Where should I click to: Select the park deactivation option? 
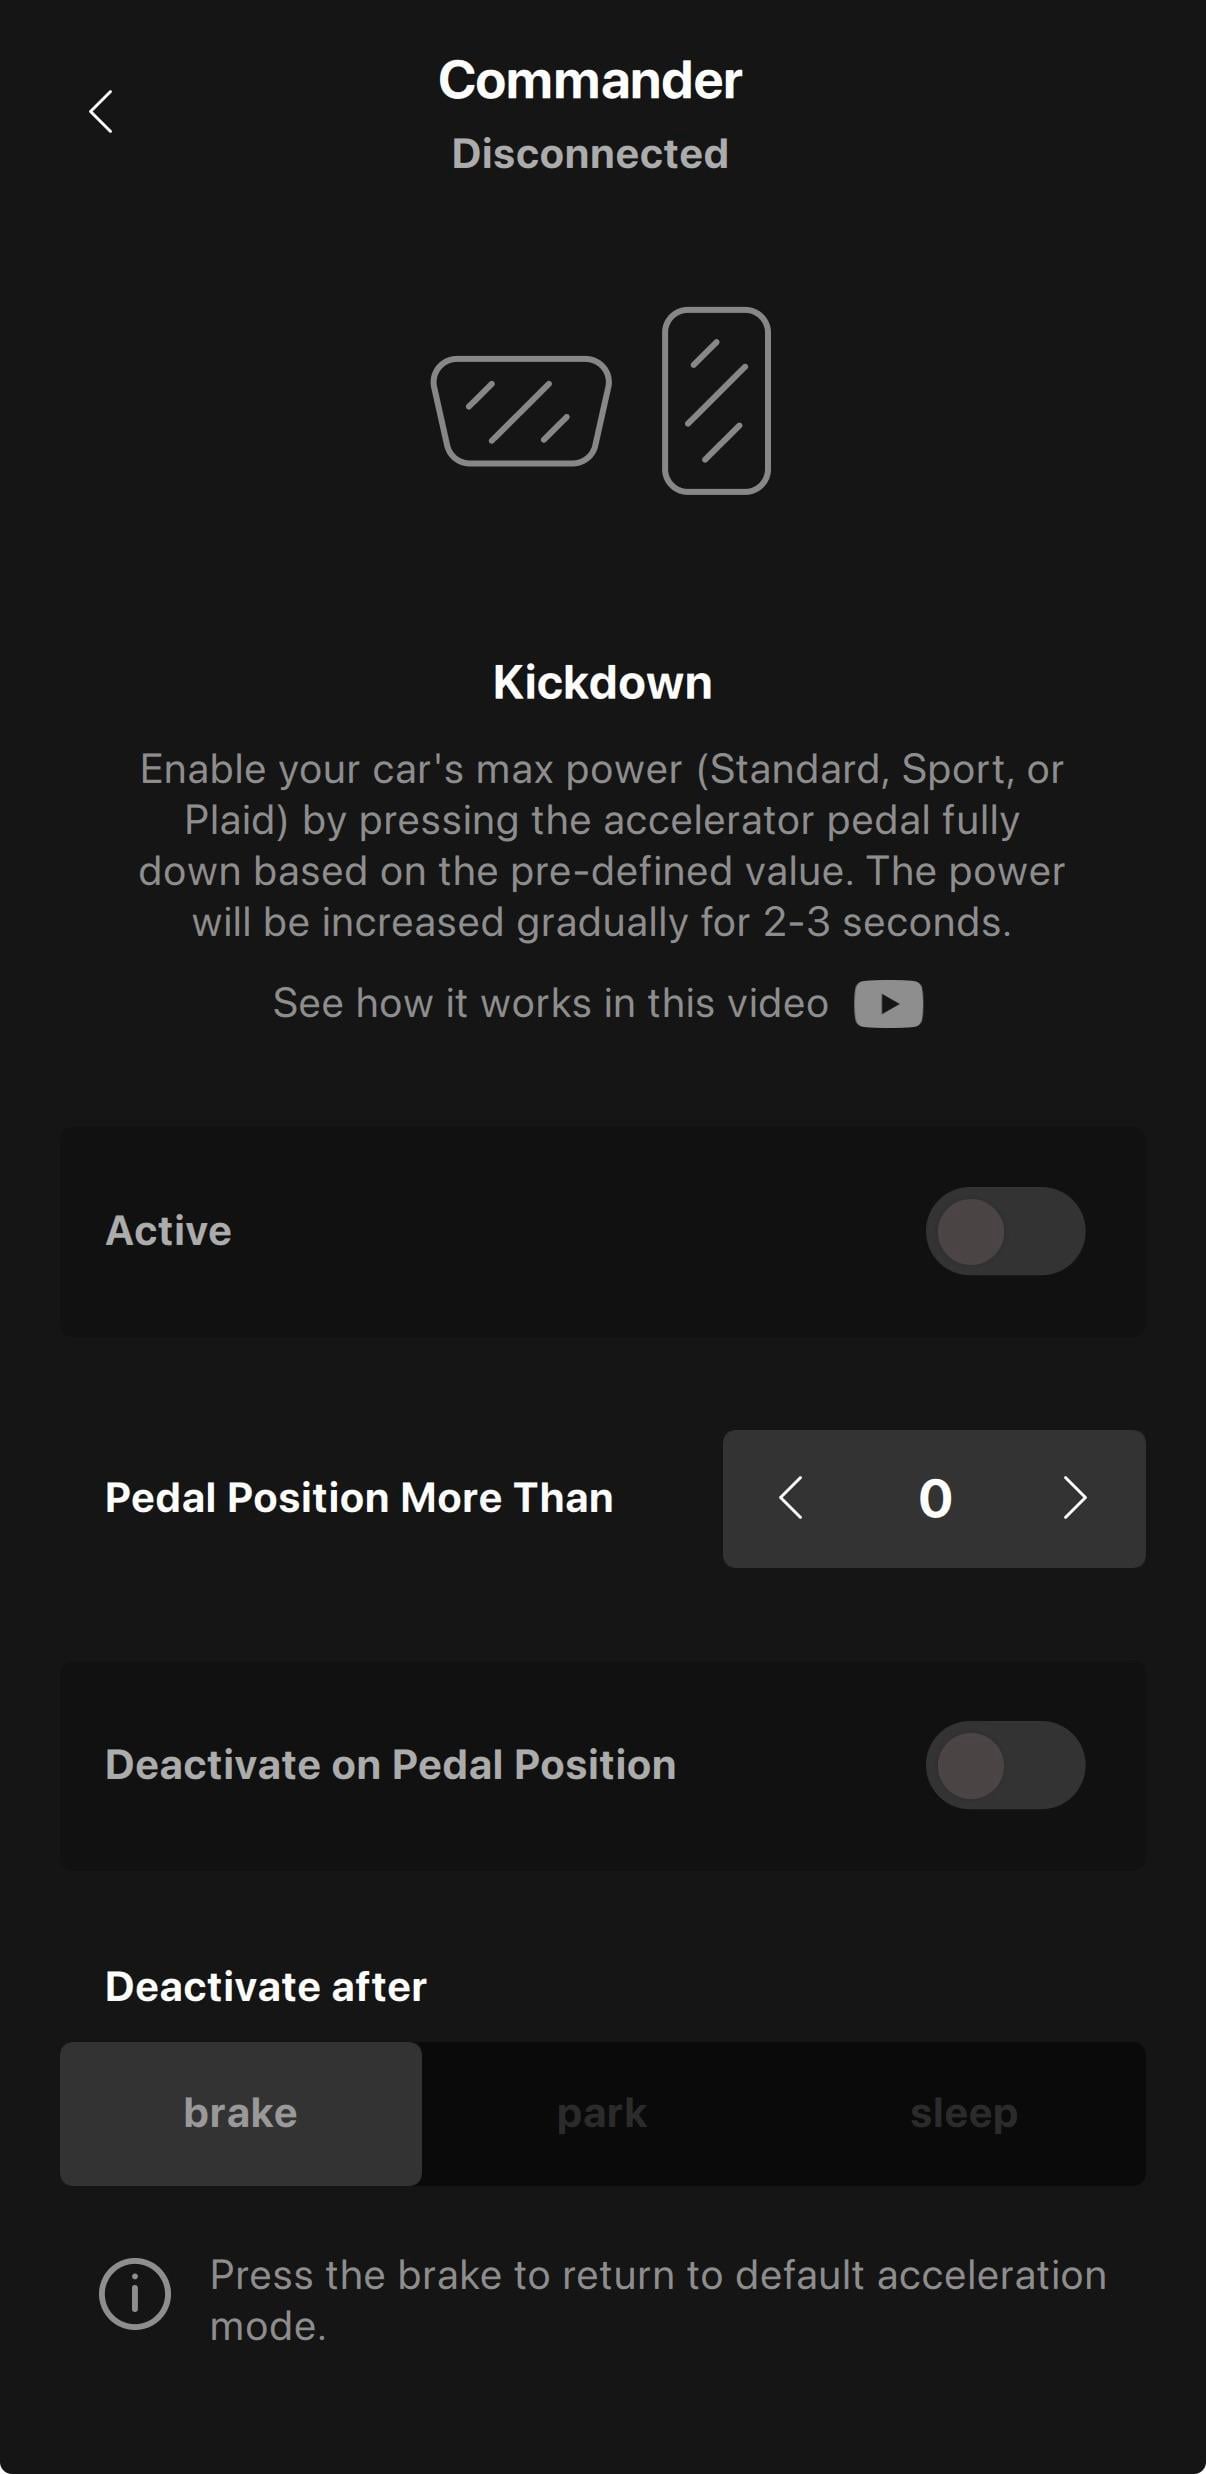coord(602,2113)
